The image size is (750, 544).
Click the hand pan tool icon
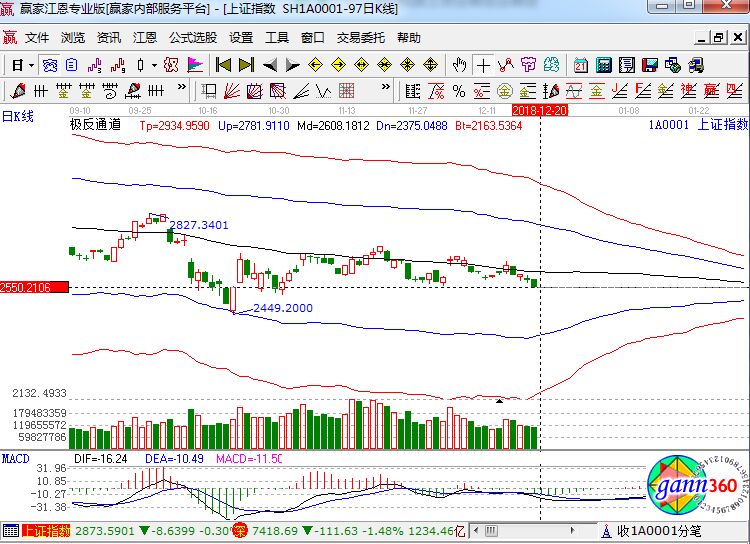point(459,65)
